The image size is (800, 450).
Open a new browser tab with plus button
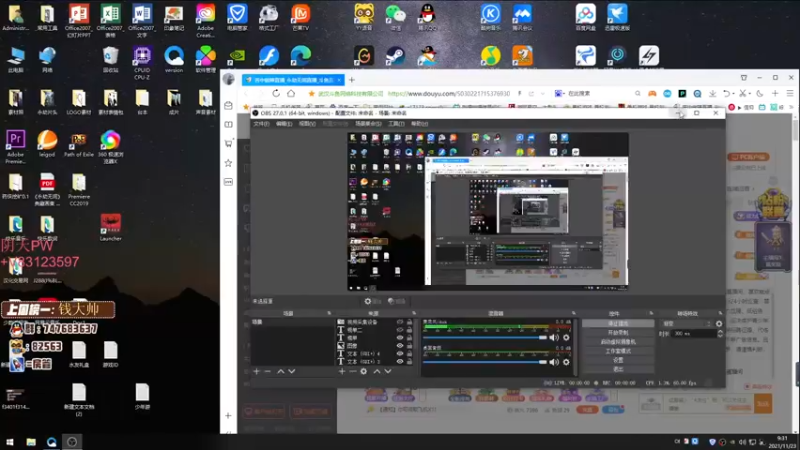pyautogui.click(x=352, y=80)
